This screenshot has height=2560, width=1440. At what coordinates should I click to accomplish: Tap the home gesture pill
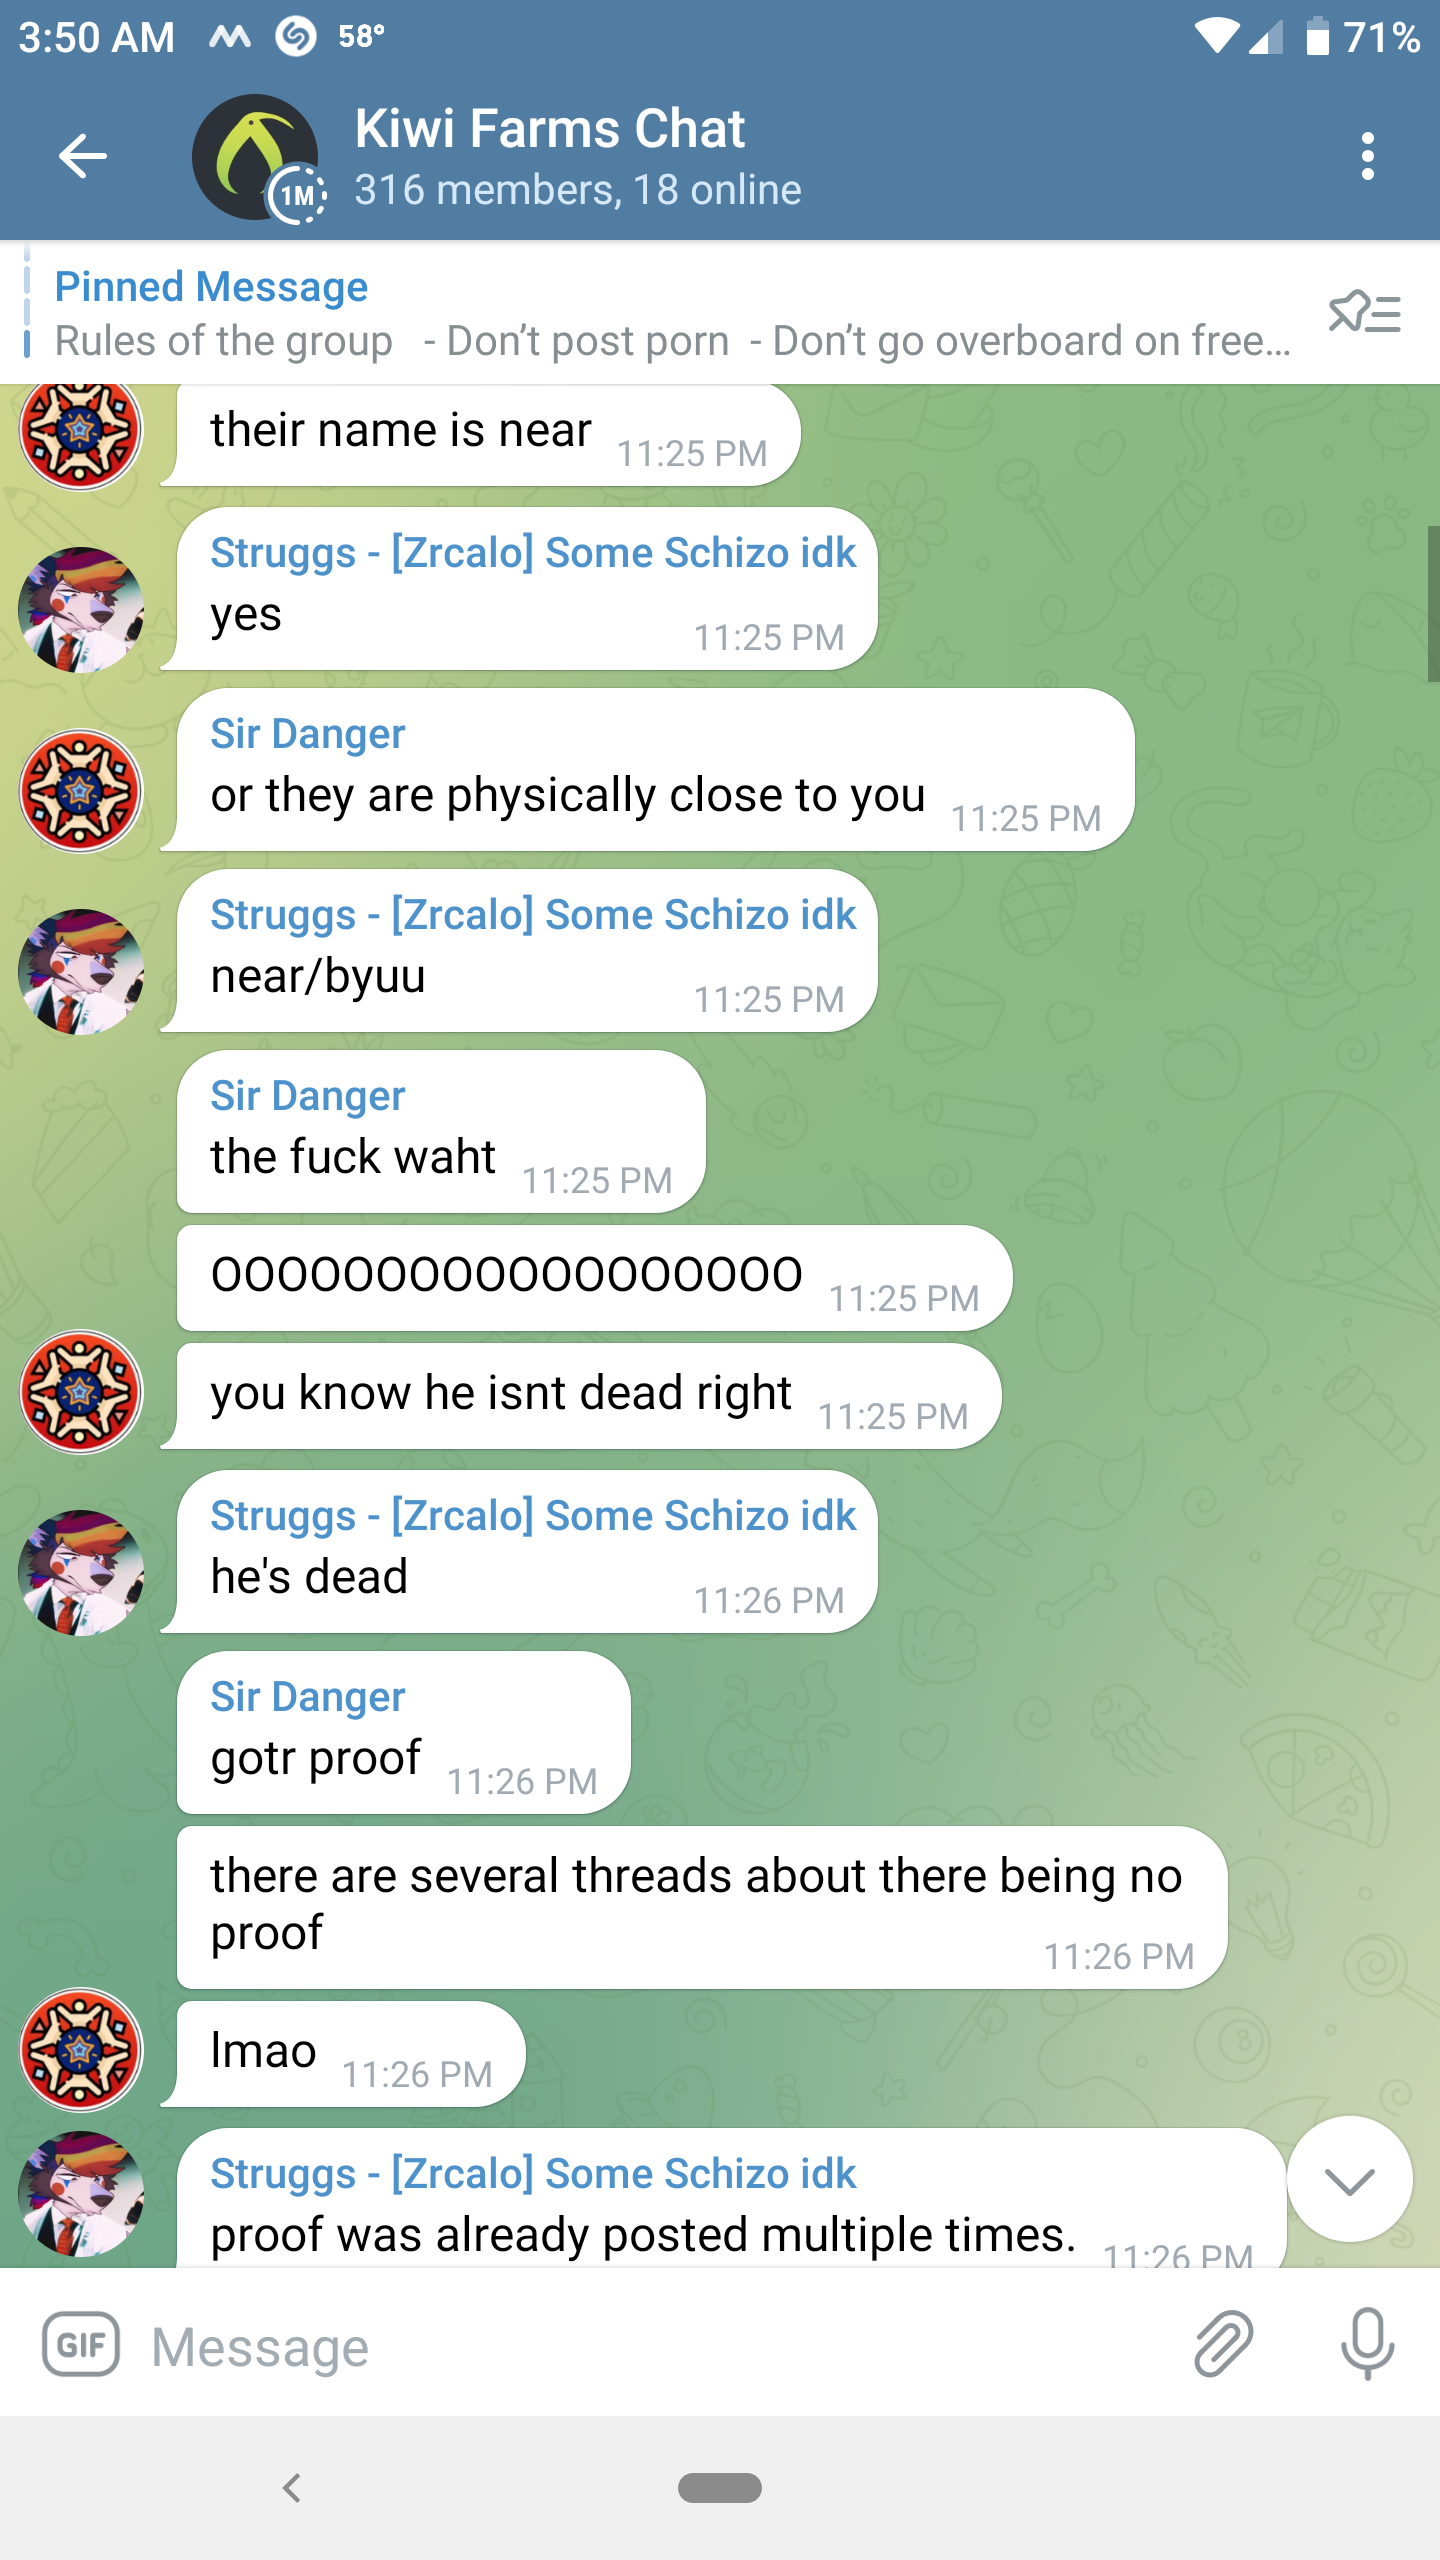click(720, 2487)
